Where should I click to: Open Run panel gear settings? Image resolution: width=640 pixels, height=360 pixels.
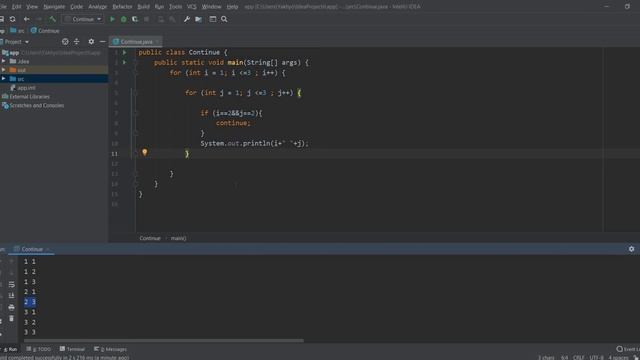[x=631, y=249]
